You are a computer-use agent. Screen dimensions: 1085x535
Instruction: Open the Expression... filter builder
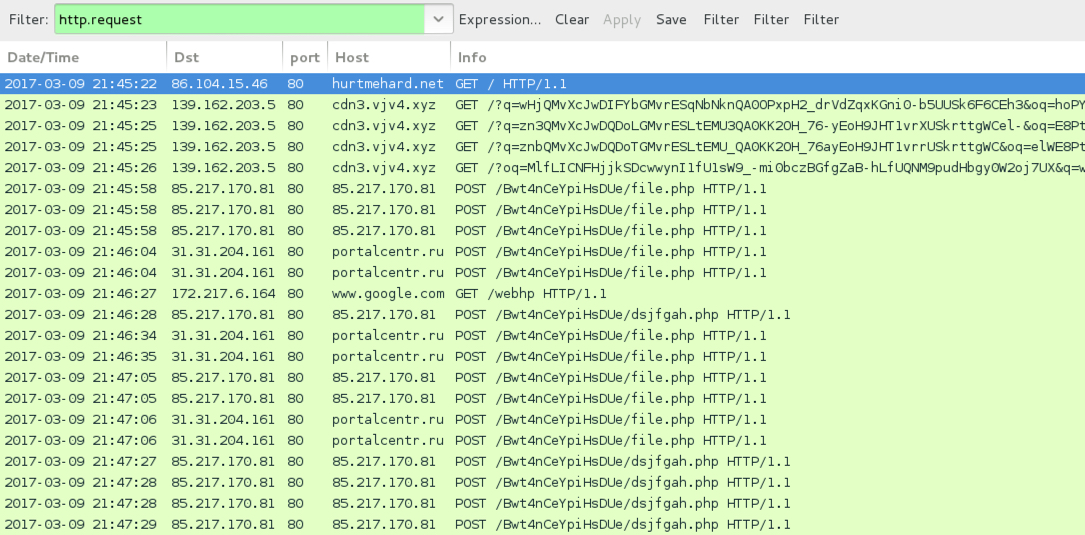[500, 19]
